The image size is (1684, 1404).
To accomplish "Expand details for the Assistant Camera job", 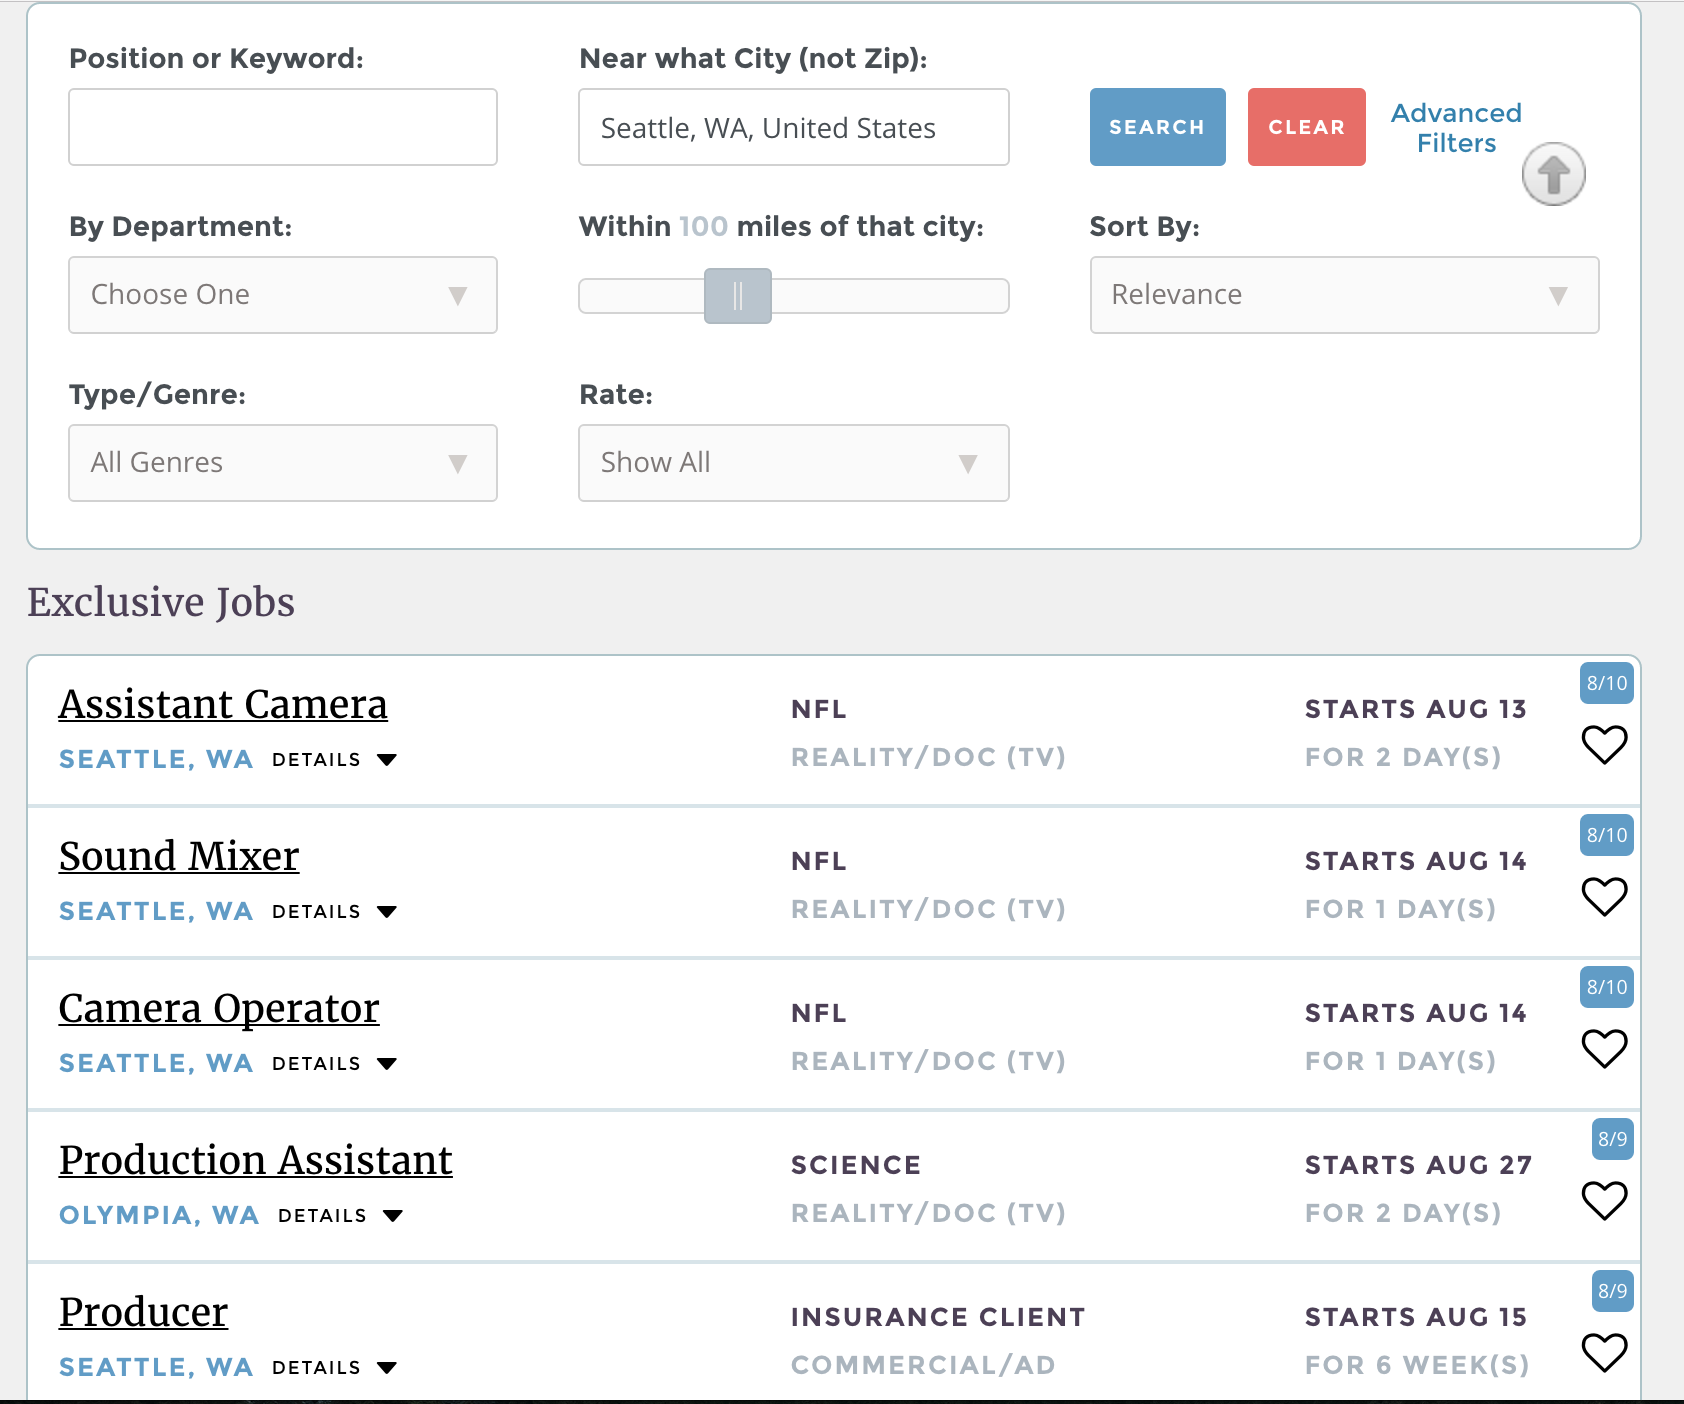I will (334, 760).
